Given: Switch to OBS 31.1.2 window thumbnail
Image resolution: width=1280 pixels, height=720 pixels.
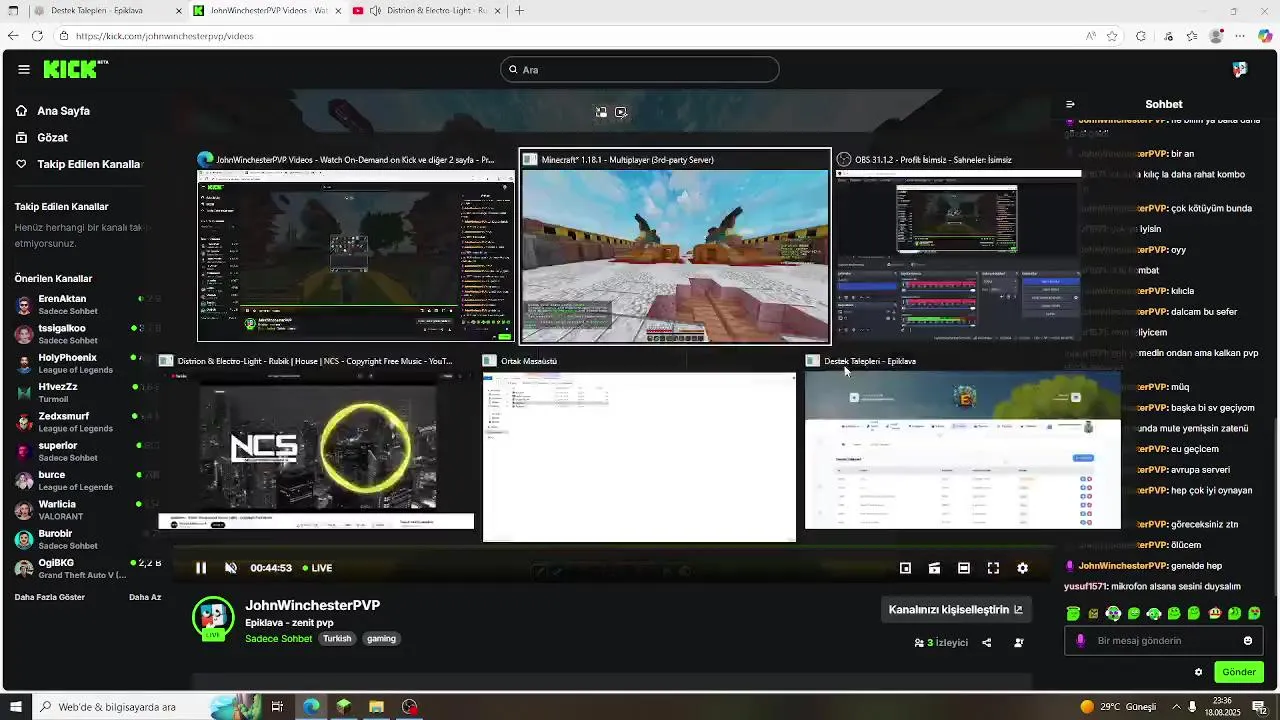Looking at the screenshot, I should 958,247.
